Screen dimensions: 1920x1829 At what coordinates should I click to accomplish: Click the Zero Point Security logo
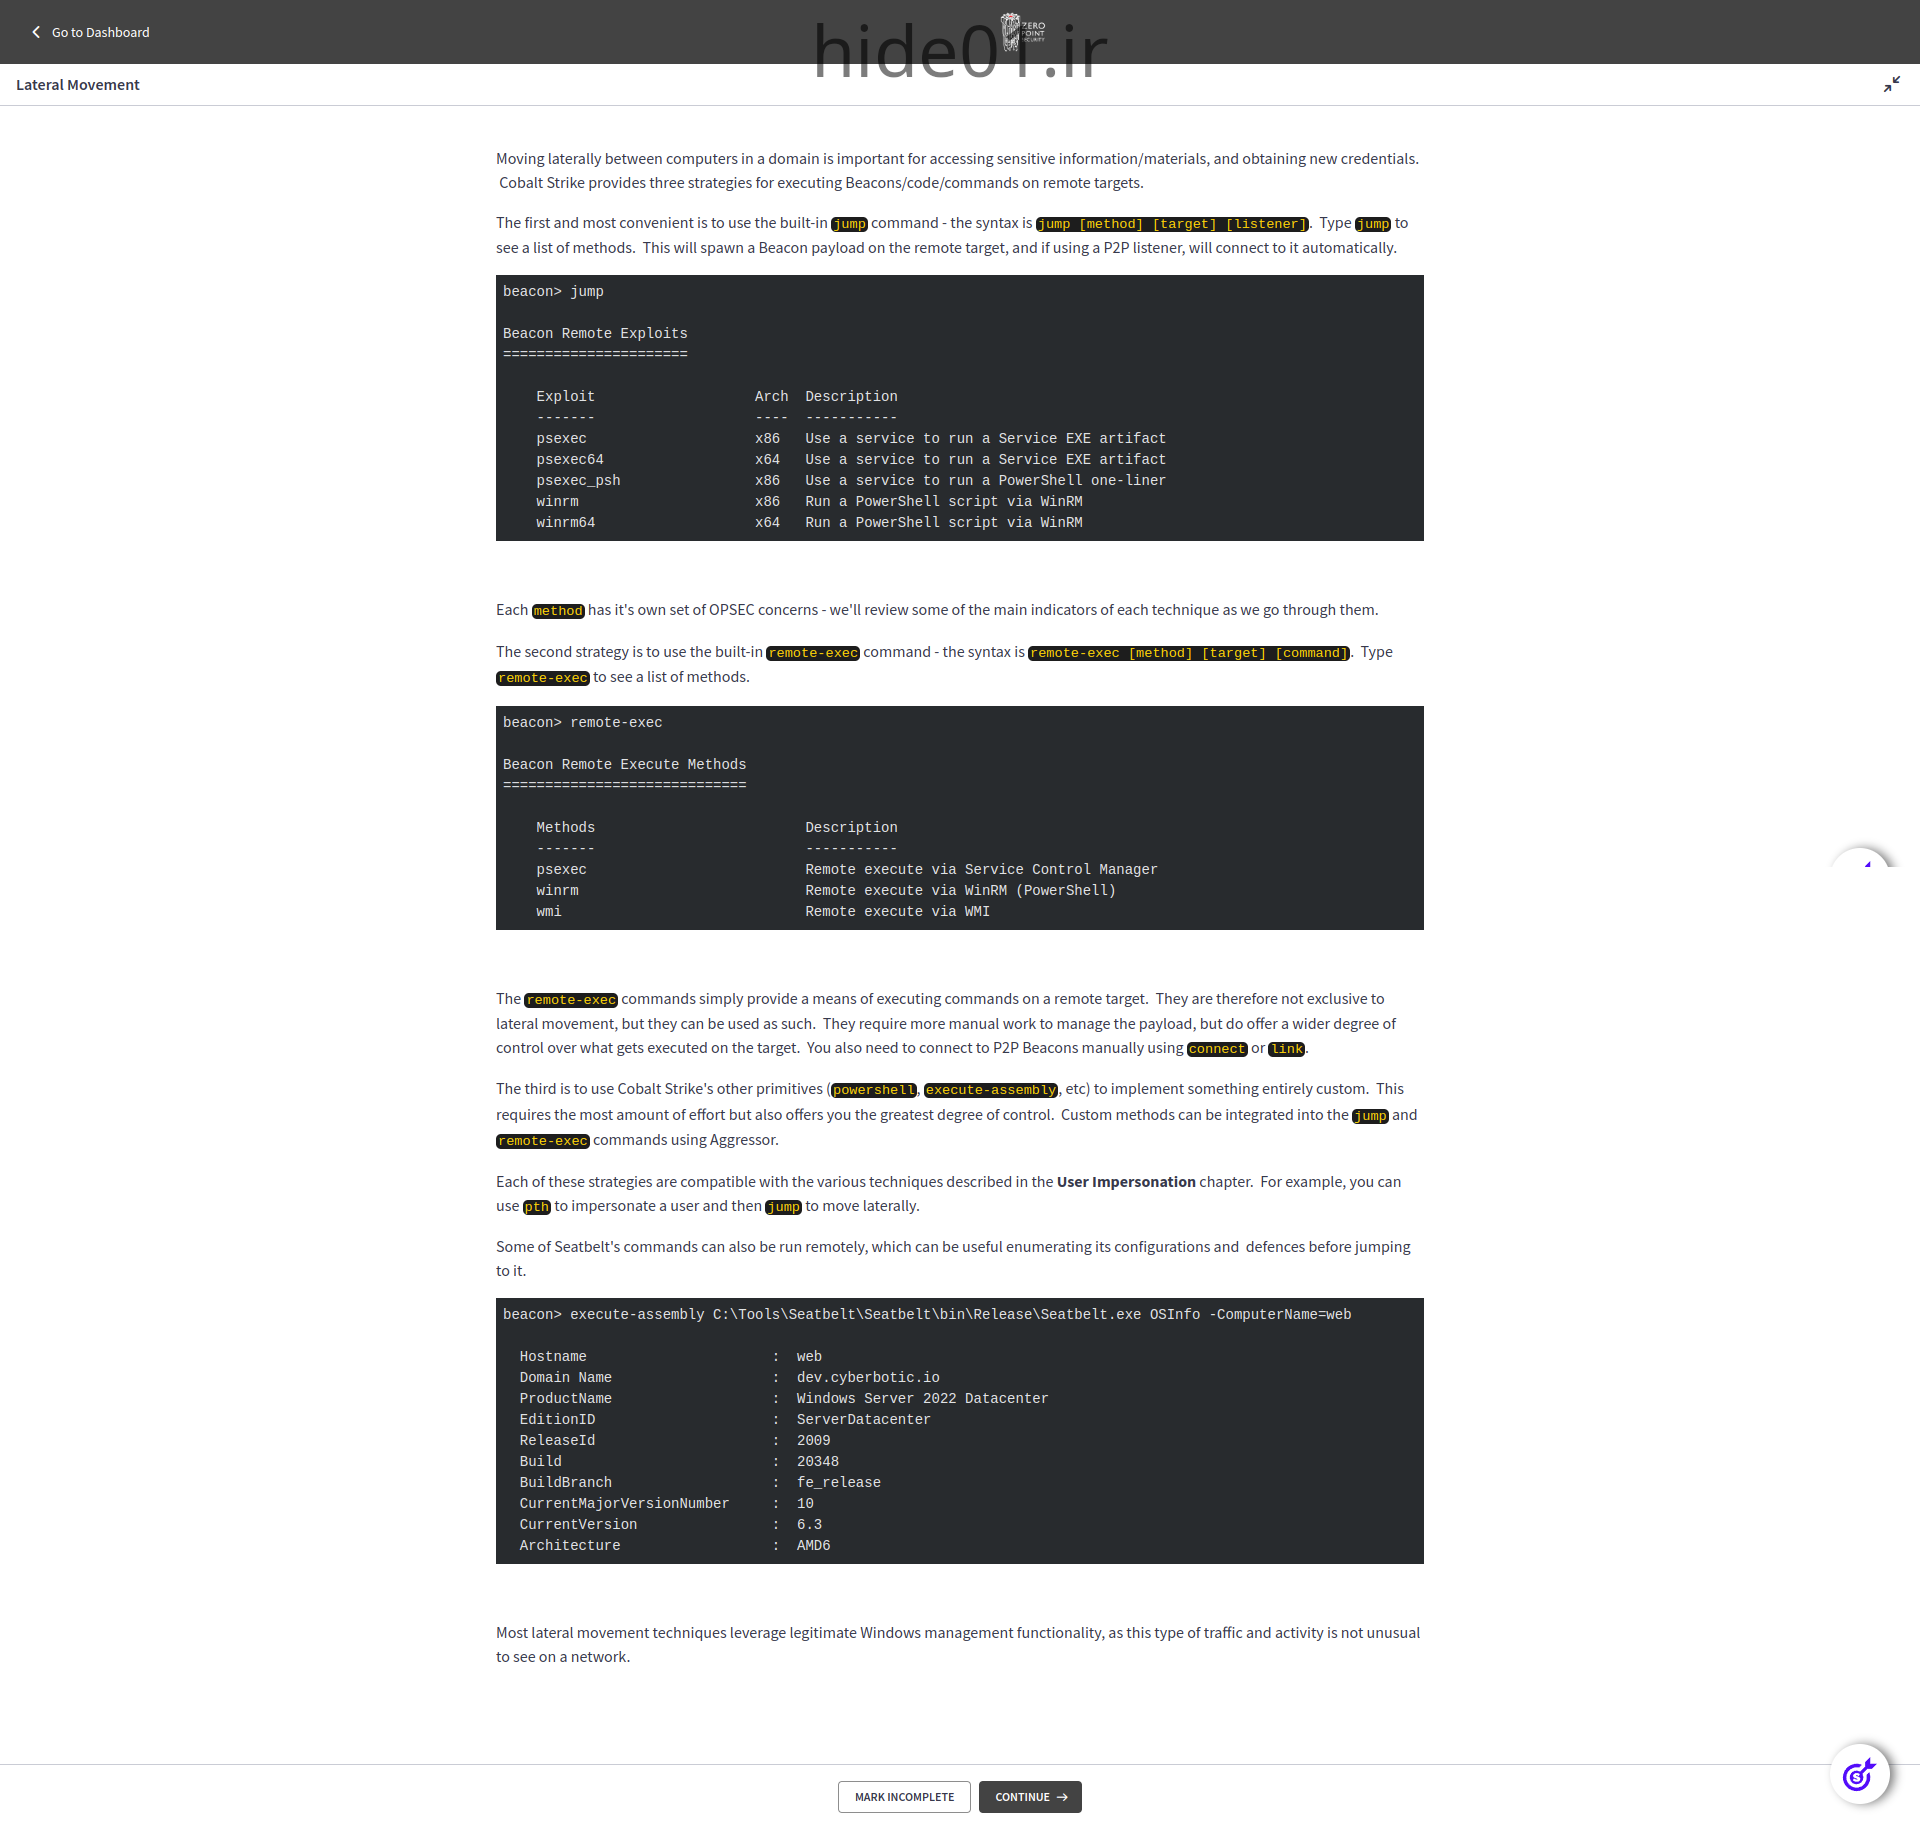tap(1023, 32)
